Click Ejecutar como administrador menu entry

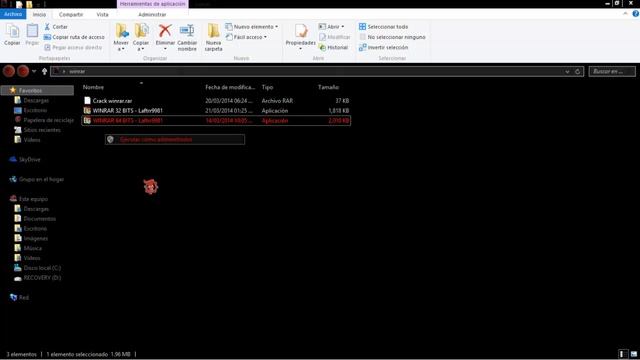(175, 140)
